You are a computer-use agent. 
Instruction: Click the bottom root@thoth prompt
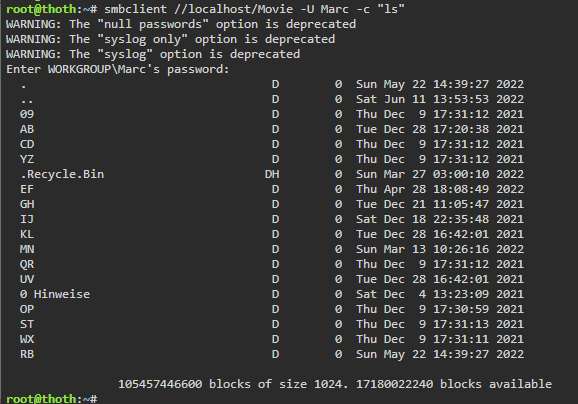click(x=52, y=398)
